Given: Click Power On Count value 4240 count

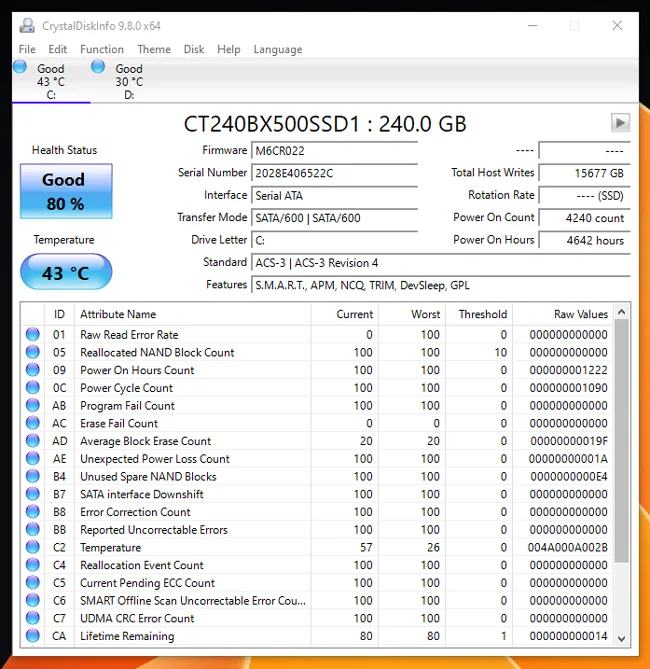Looking at the screenshot, I should tap(584, 218).
